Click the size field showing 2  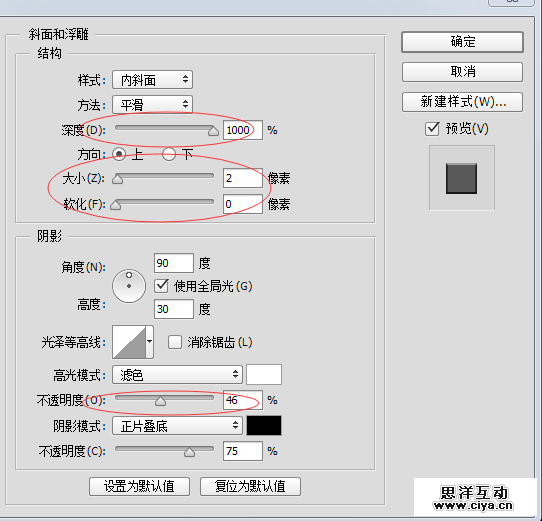pyautogui.click(x=243, y=178)
